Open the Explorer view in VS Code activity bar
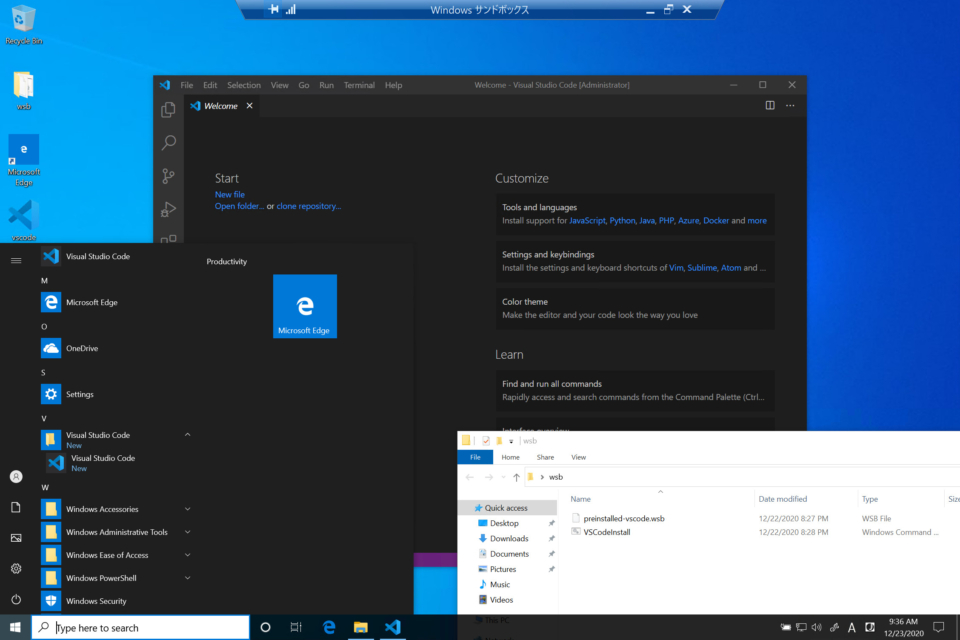Viewport: 960px width, 640px height. pos(168,110)
